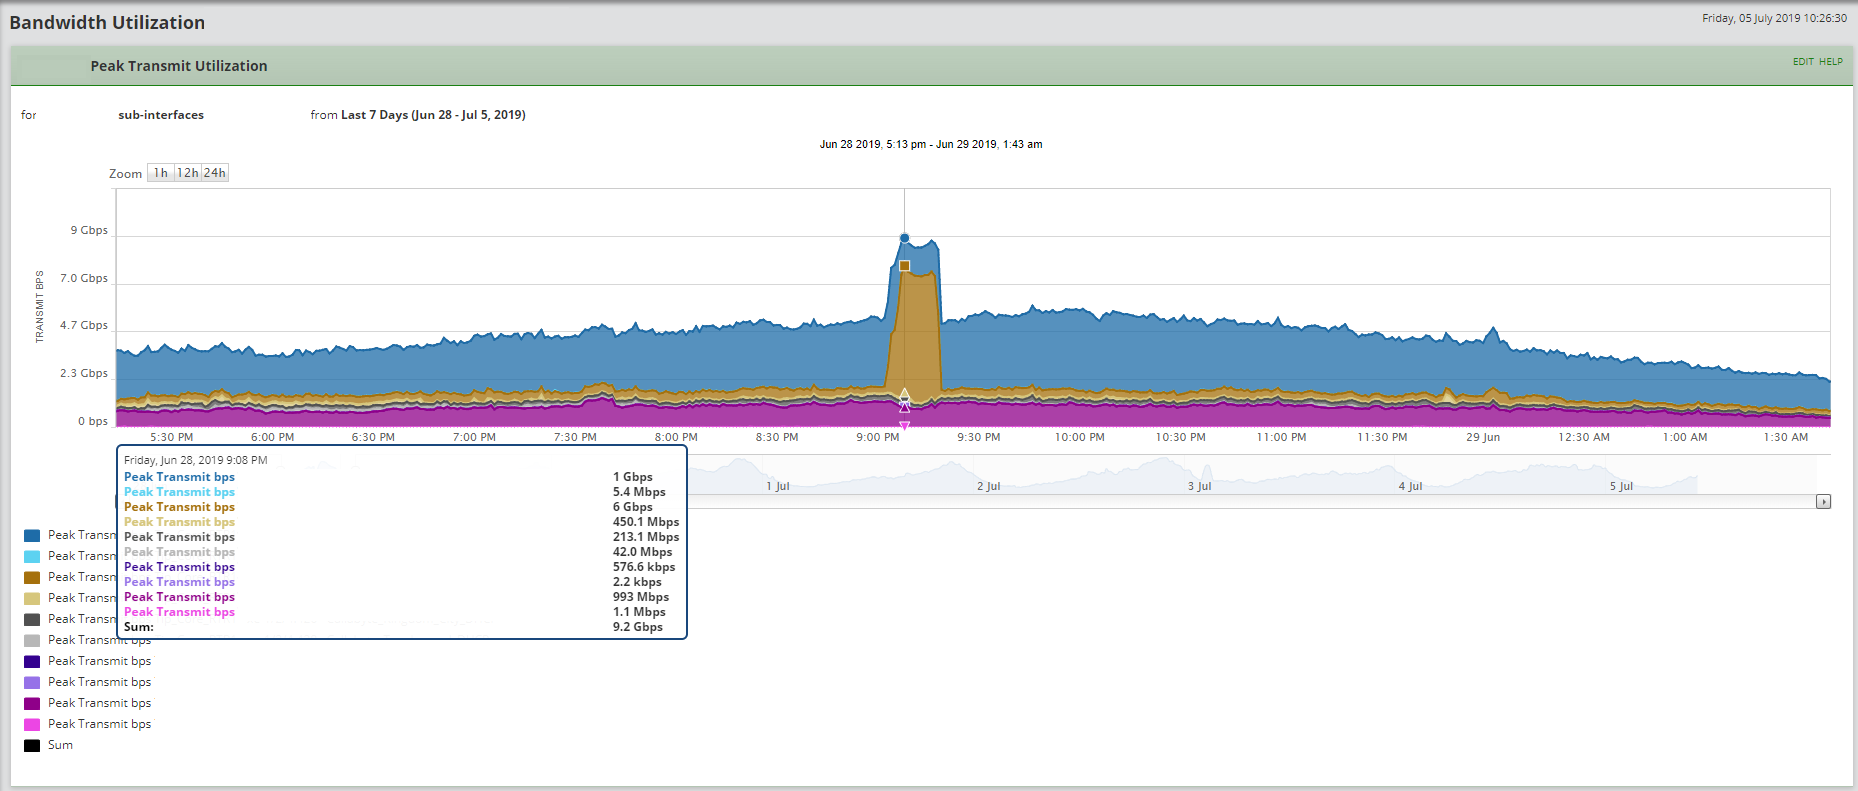Open the EDIT link
Image resolution: width=1858 pixels, height=791 pixels.
point(1803,62)
